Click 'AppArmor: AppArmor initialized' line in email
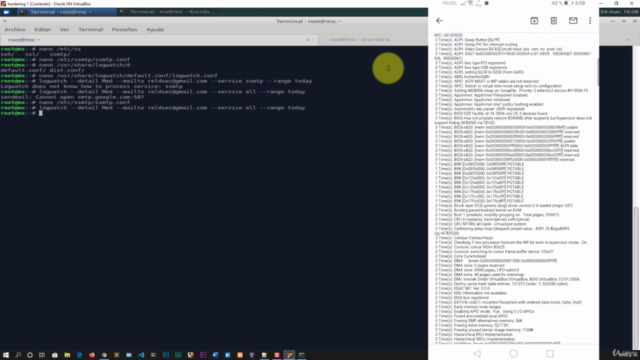This screenshot has width=640, height=360. tap(472, 100)
